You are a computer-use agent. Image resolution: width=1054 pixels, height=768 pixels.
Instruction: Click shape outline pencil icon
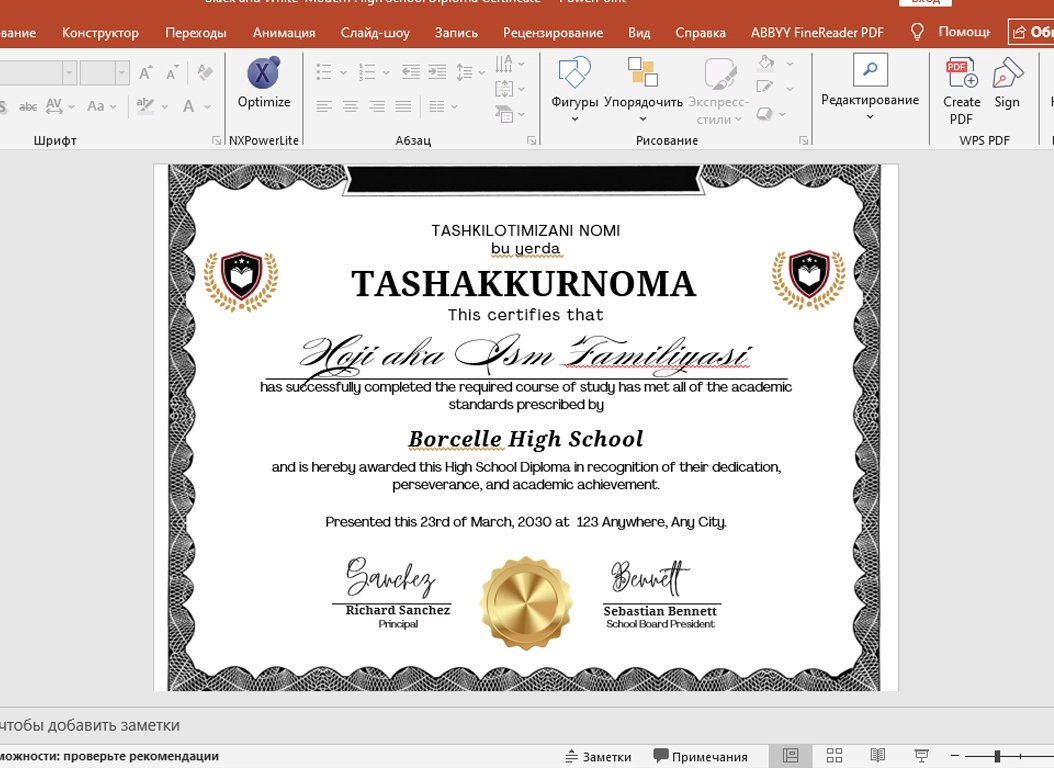(765, 87)
